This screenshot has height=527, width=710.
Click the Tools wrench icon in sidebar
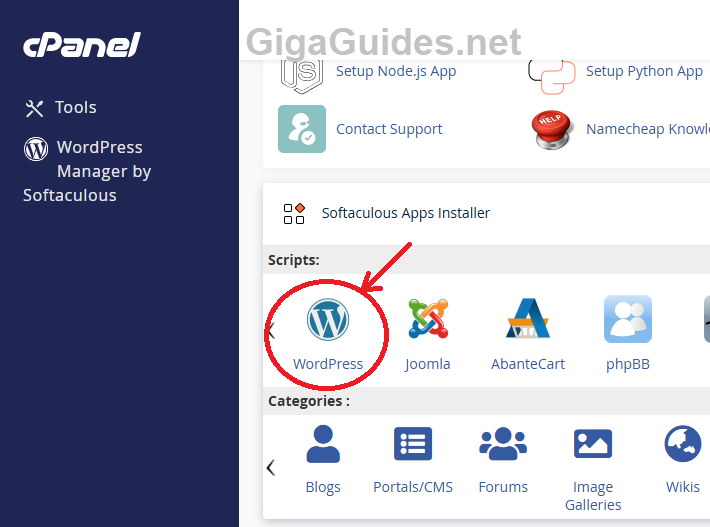(34, 109)
